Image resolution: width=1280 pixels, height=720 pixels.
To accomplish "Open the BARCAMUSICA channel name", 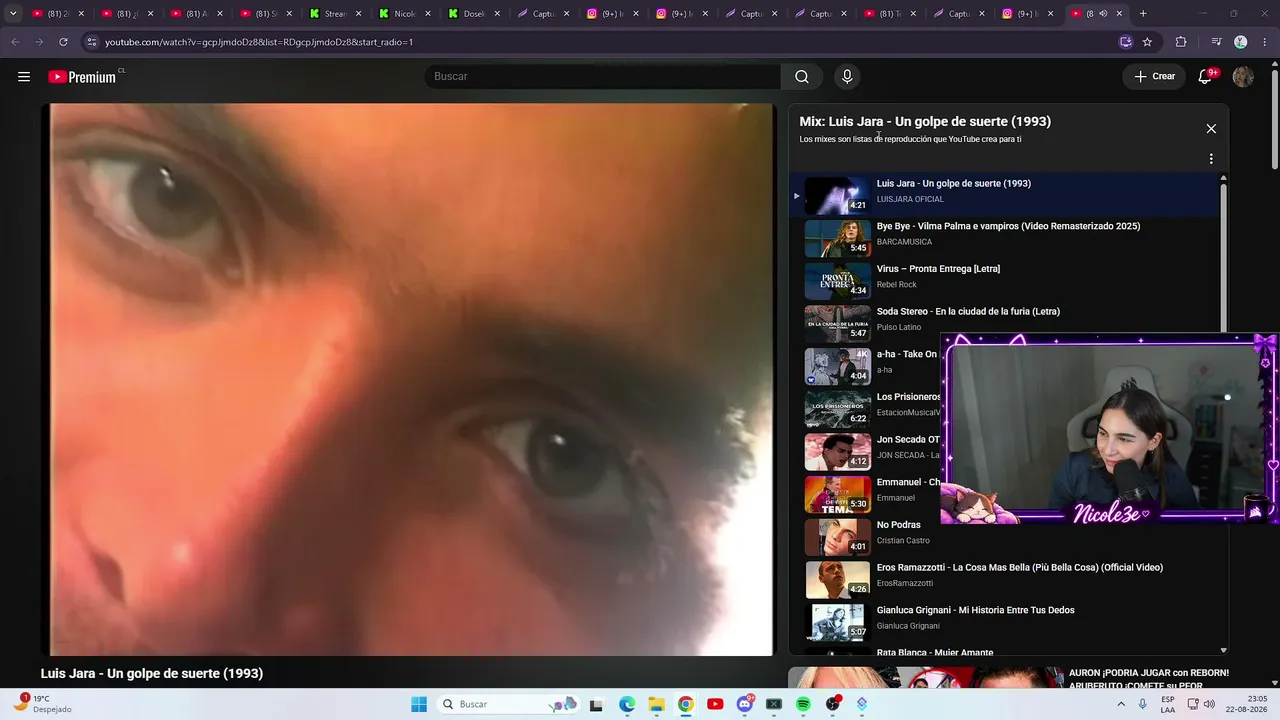I will pyautogui.click(x=904, y=242).
